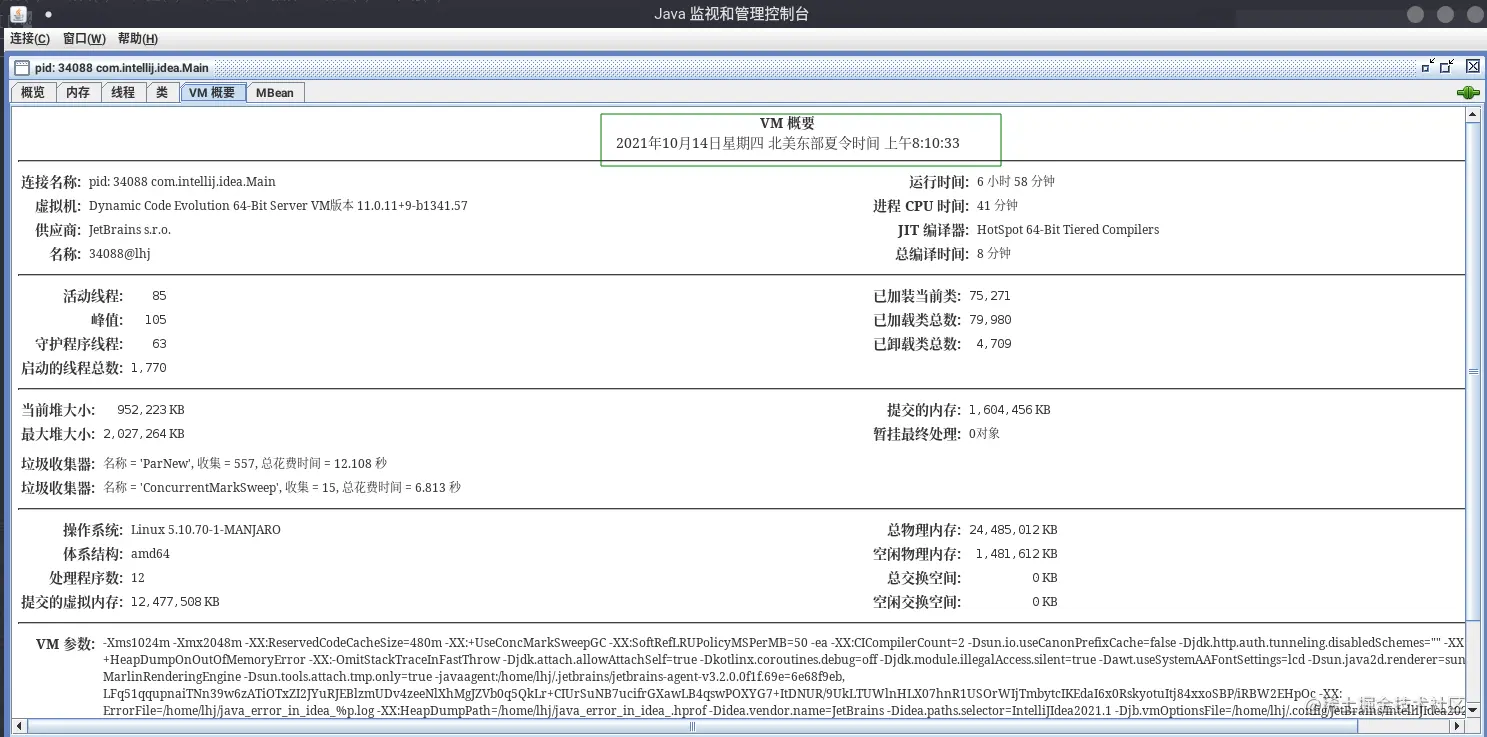Screen dimensions: 1487x737
Task: Click name value '34088@lhj'
Action: (x=120, y=254)
